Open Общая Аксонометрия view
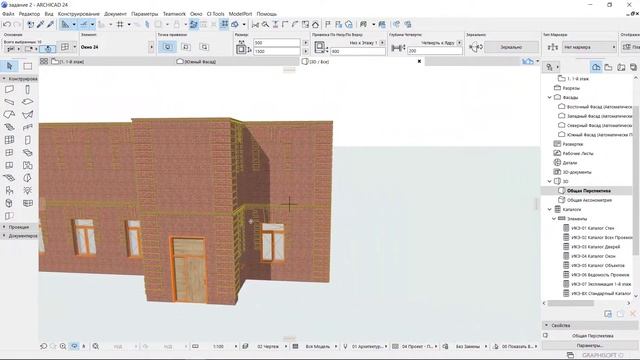This screenshot has width=640, height=360. 589,200
